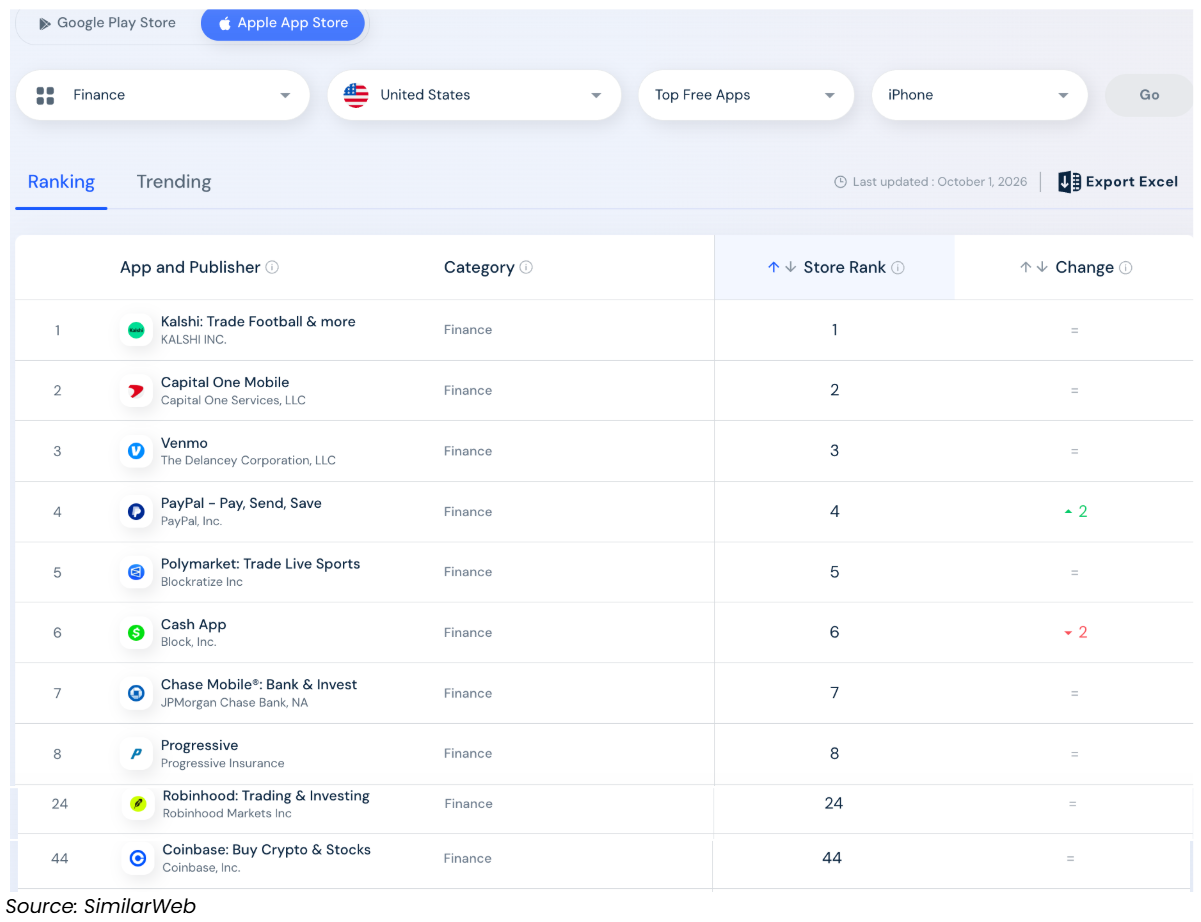Click store rank 24 in Robinhood row
The image size is (1201, 922).
(x=834, y=803)
